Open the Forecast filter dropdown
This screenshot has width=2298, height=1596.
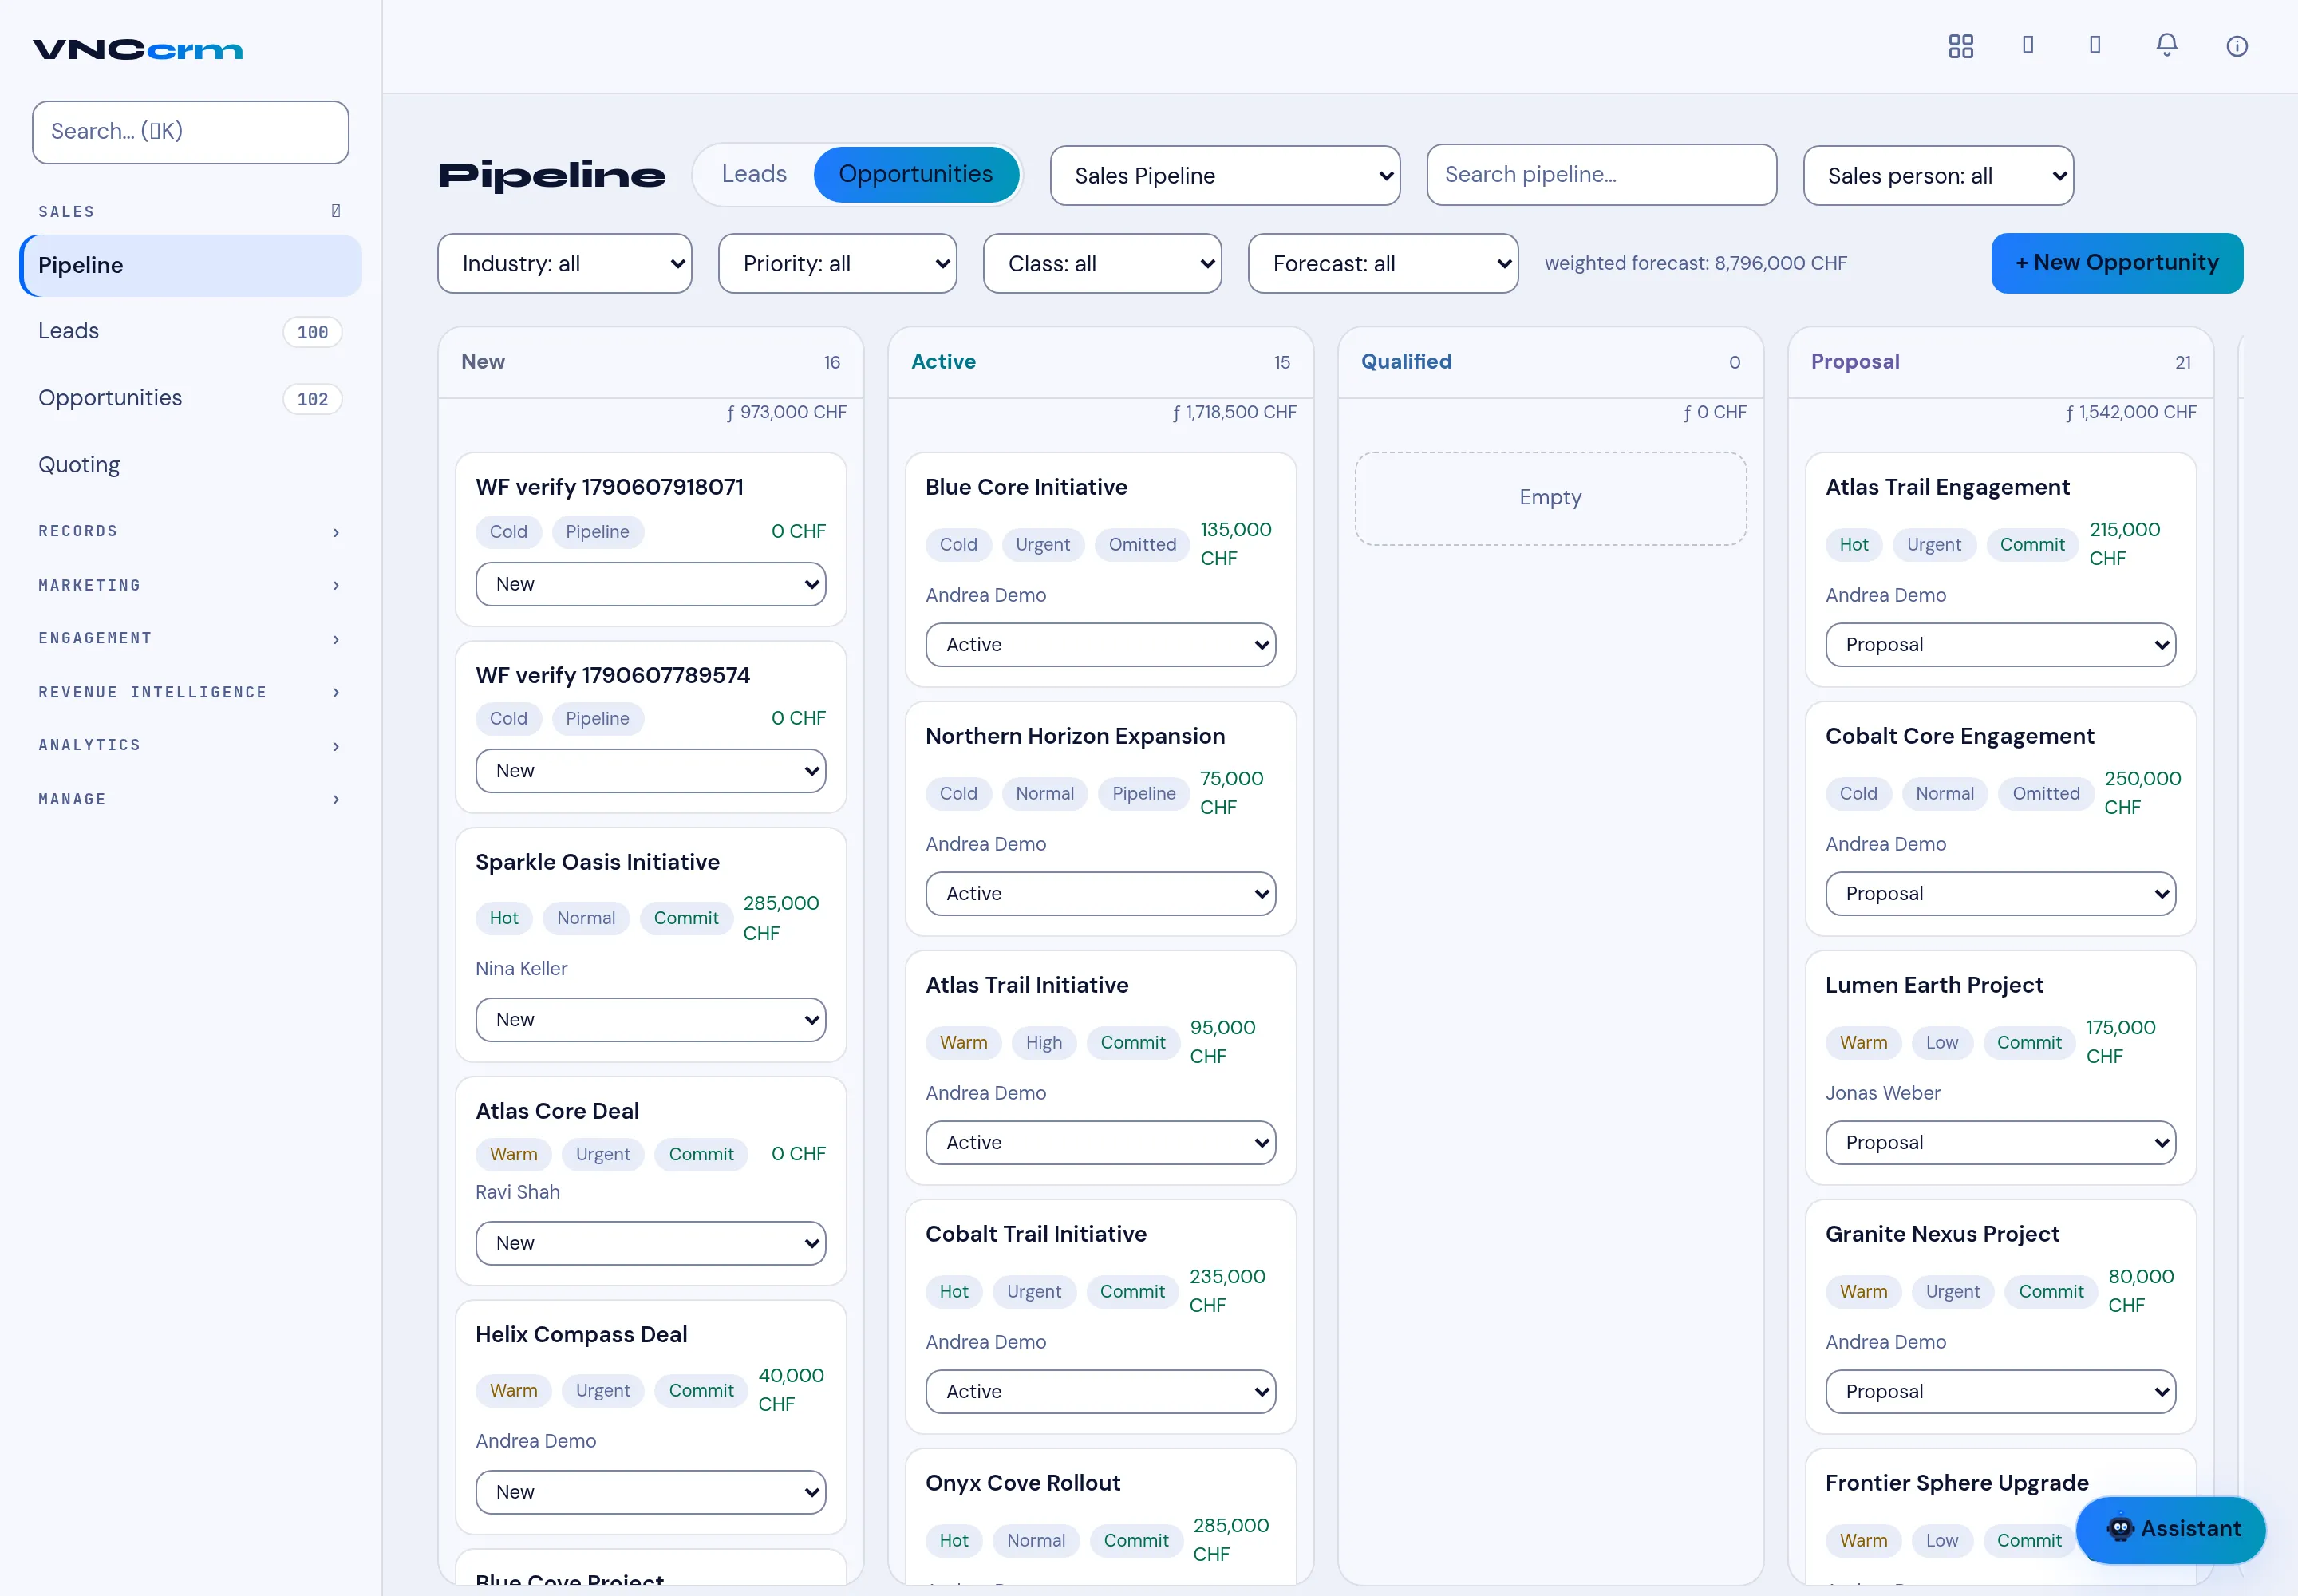pos(1383,263)
